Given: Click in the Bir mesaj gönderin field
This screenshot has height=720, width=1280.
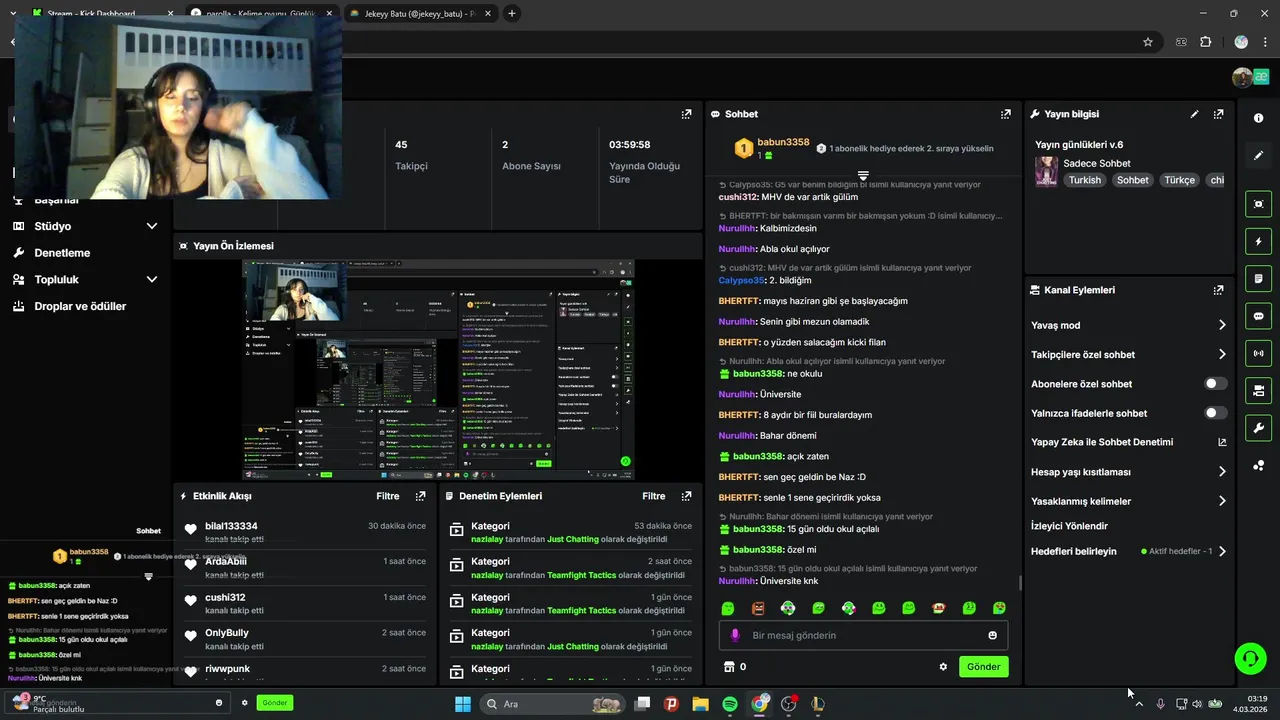Looking at the screenshot, I should click(x=863, y=635).
